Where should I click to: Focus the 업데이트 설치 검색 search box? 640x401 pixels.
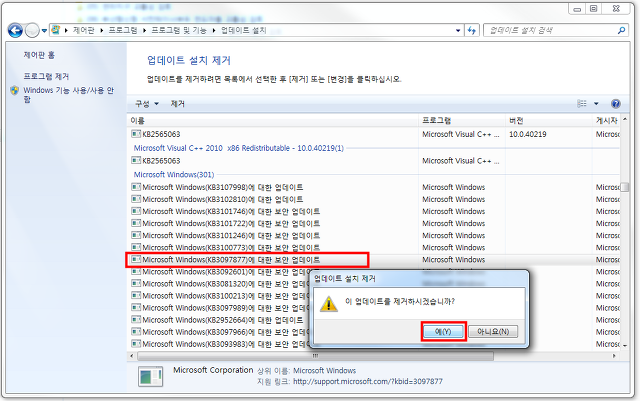[551, 30]
